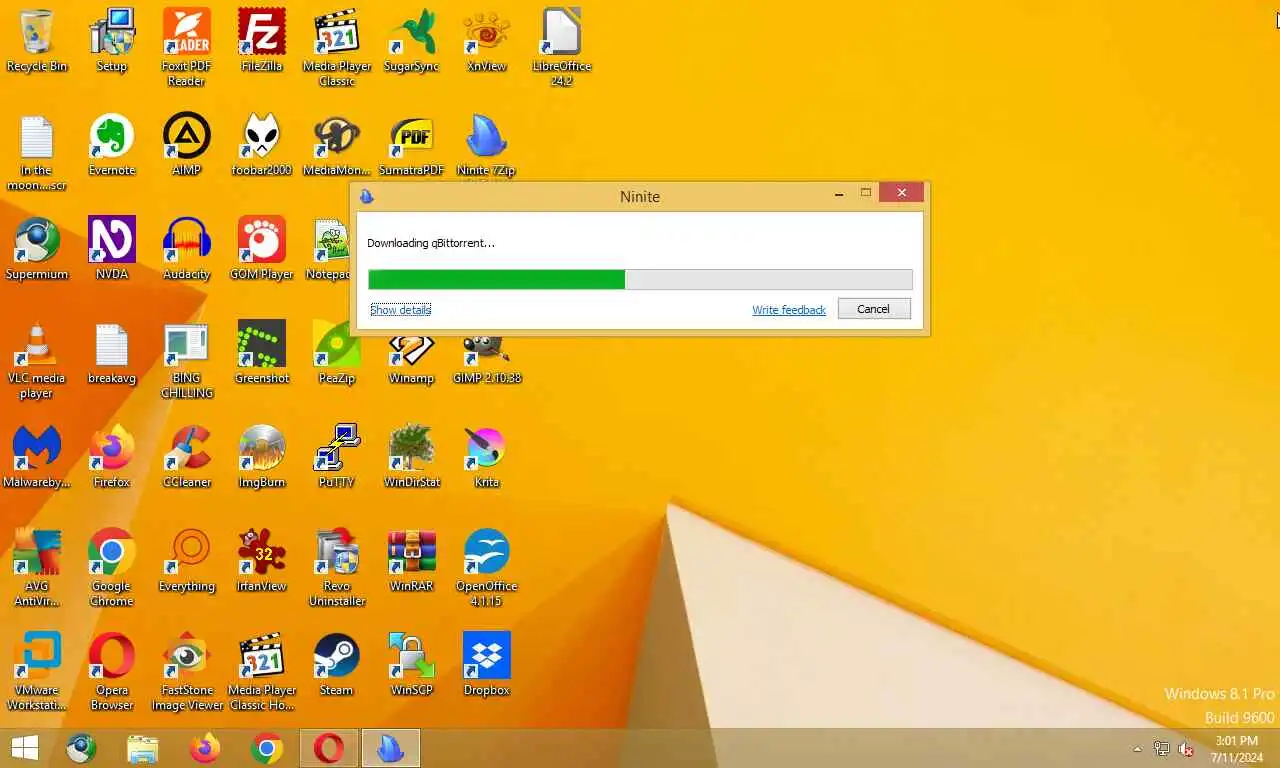
Task: Click the Ninite taskbar button
Action: pyautogui.click(x=391, y=748)
